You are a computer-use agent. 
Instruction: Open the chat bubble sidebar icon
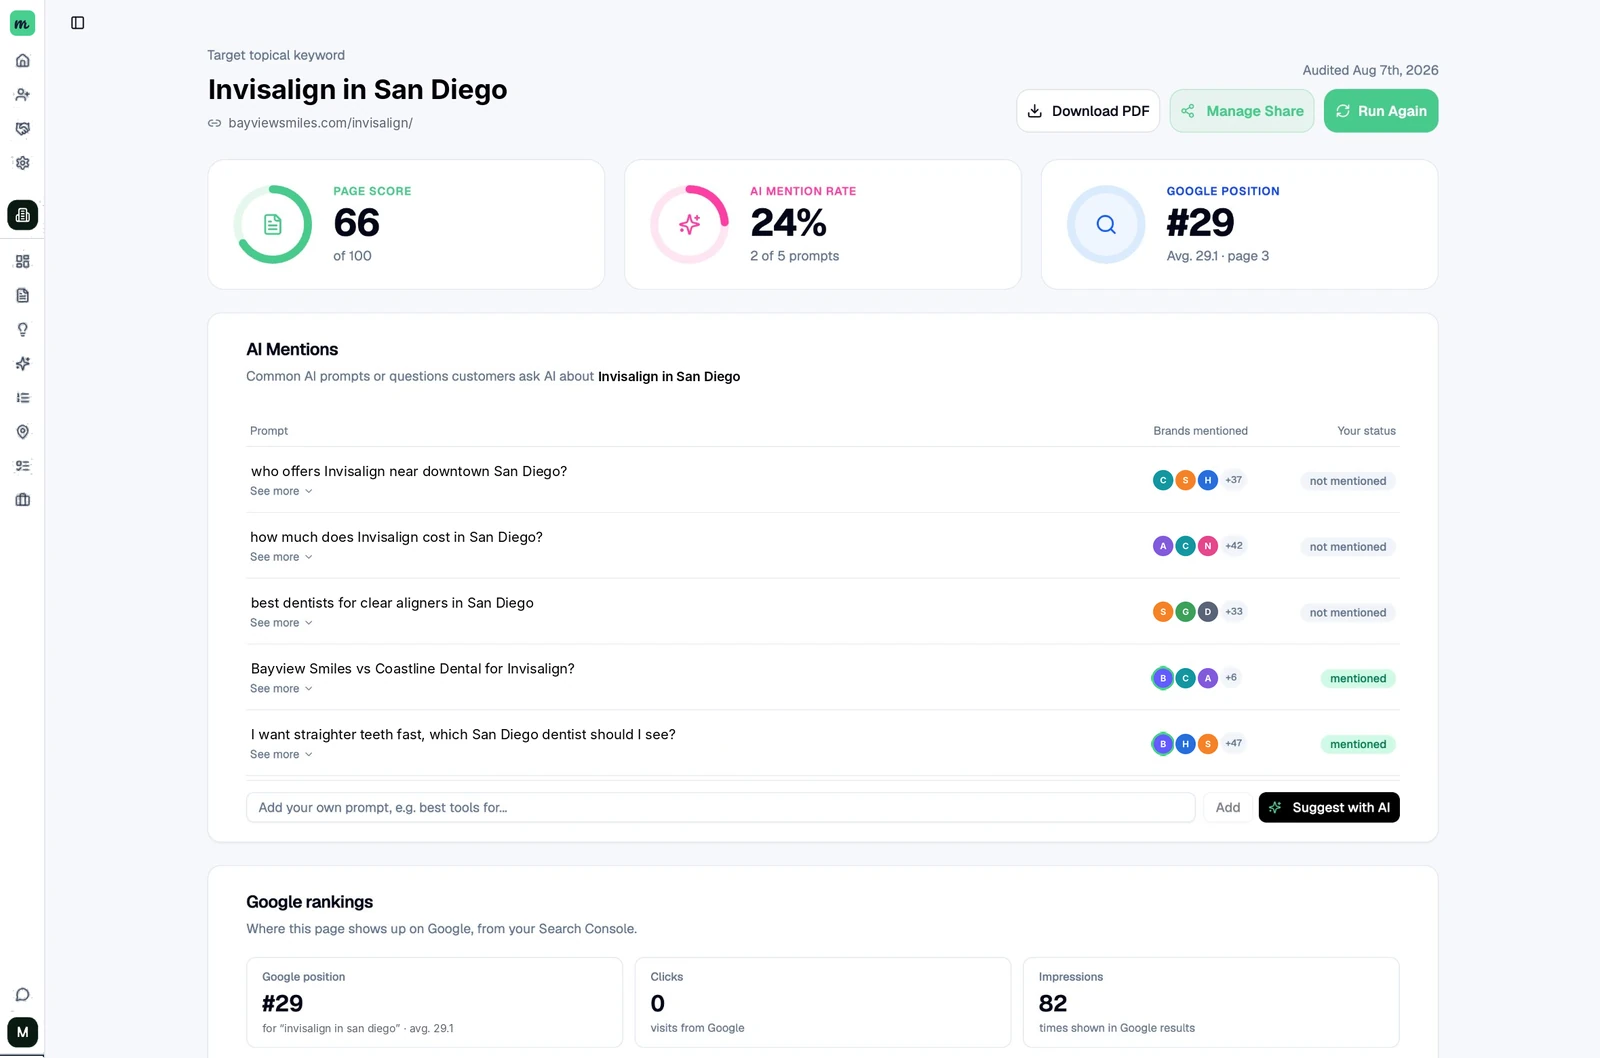coord(22,995)
